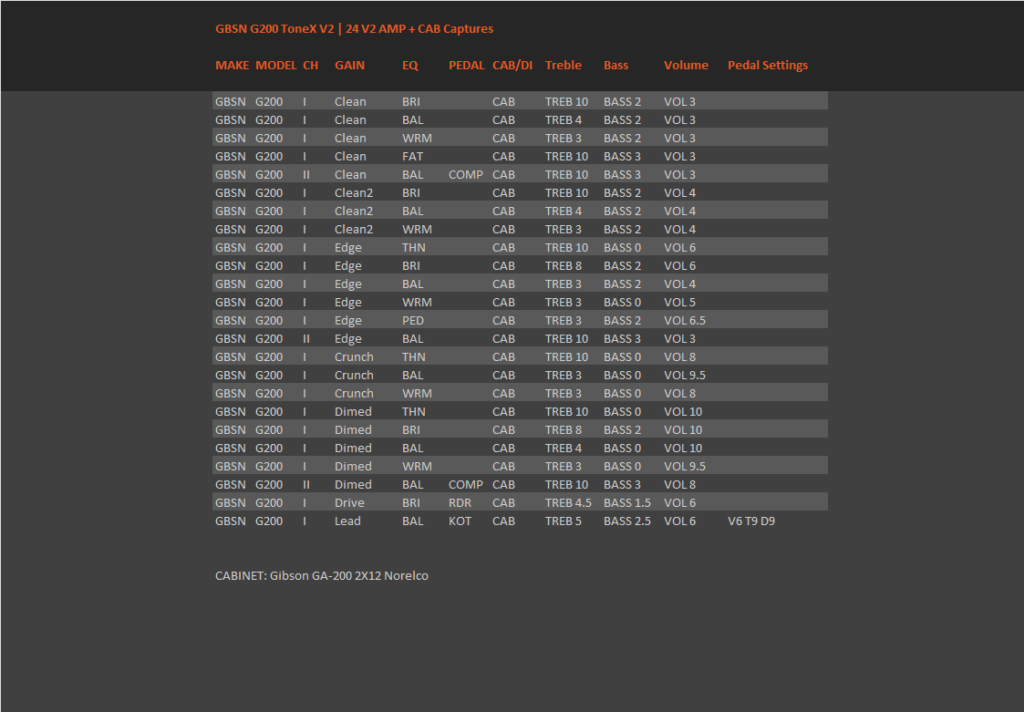This screenshot has height=712, width=1024.
Task: Click the Crunch THN row's EQ cell
Action: pyautogui.click(x=413, y=357)
